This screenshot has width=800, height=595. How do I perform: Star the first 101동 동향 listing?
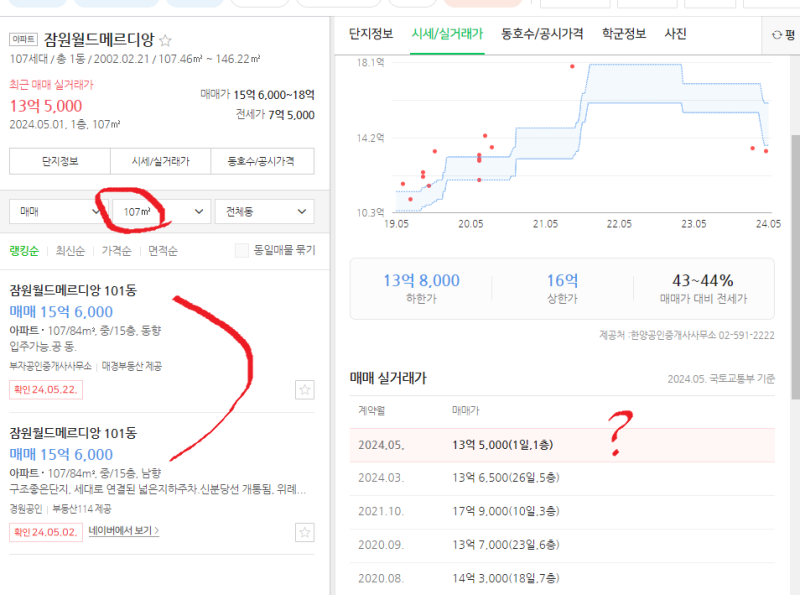305,390
